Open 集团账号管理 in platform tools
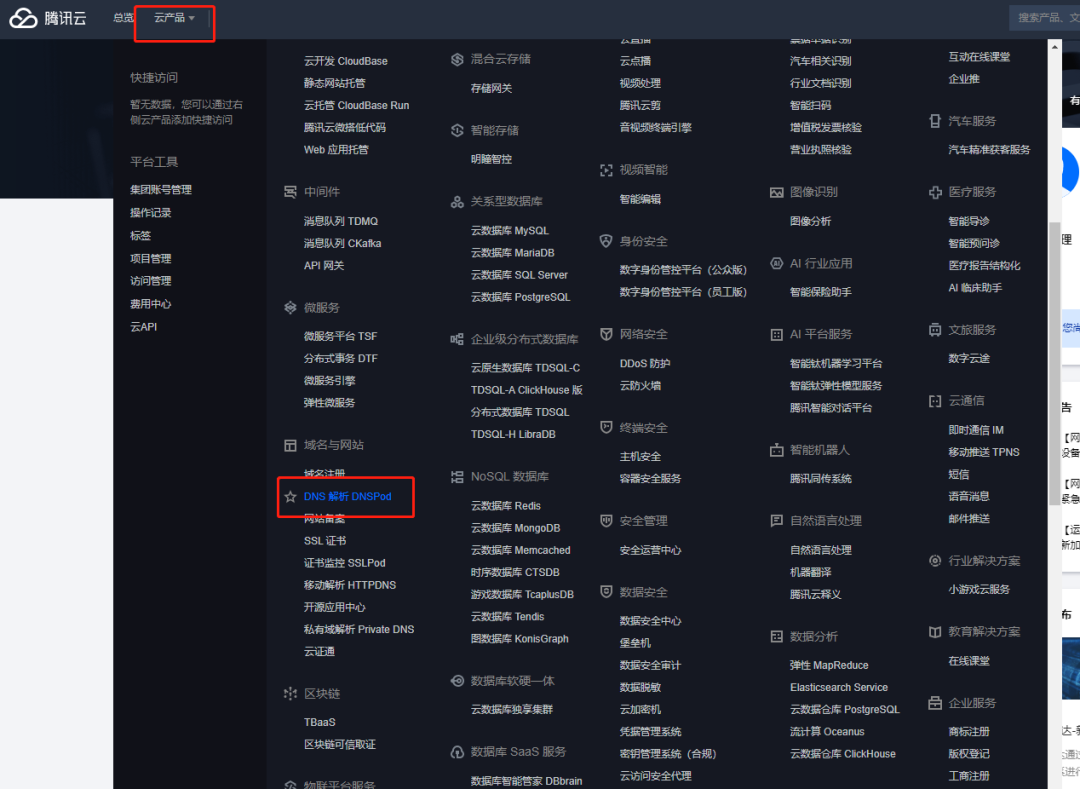The height and width of the screenshot is (789, 1080). click(x=161, y=189)
